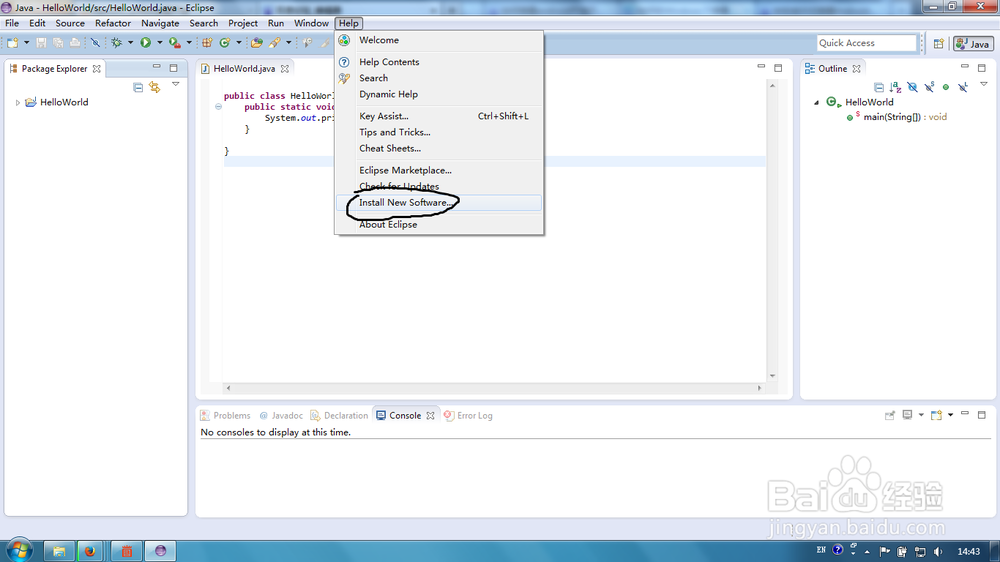Select the HelloWorld.java editor tab
This screenshot has height=562, width=1000.
tap(244, 68)
